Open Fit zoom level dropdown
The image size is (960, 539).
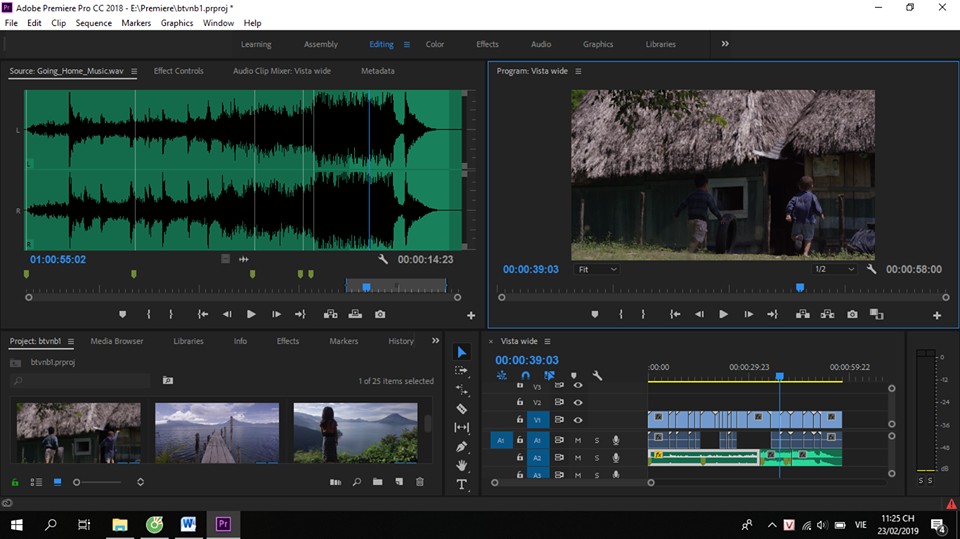tap(597, 269)
